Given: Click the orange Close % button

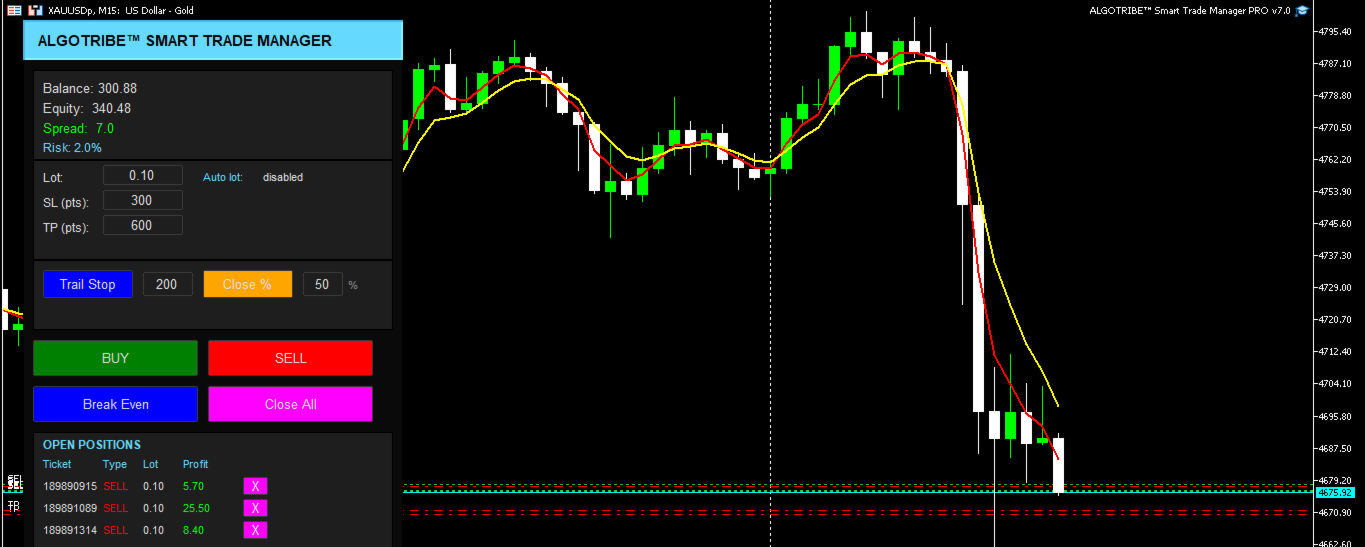Looking at the screenshot, I should 247,284.
